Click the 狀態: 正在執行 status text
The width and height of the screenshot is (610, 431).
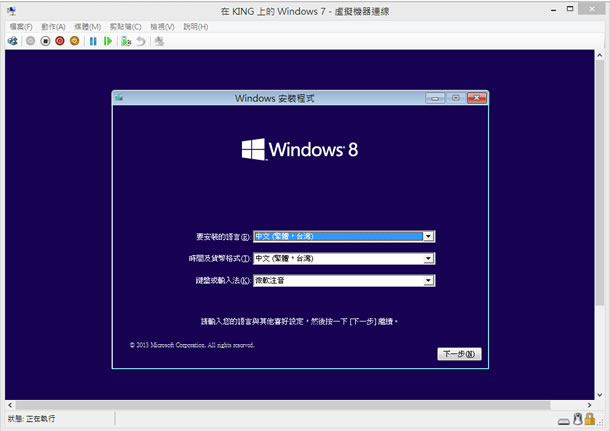(x=32, y=419)
